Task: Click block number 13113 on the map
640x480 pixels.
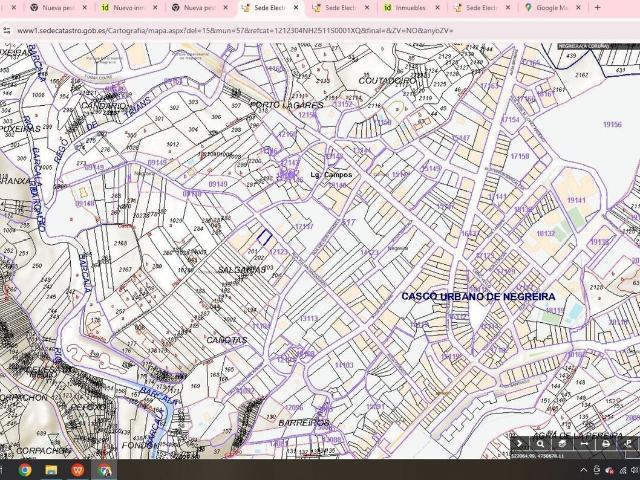Action: (309, 318)
